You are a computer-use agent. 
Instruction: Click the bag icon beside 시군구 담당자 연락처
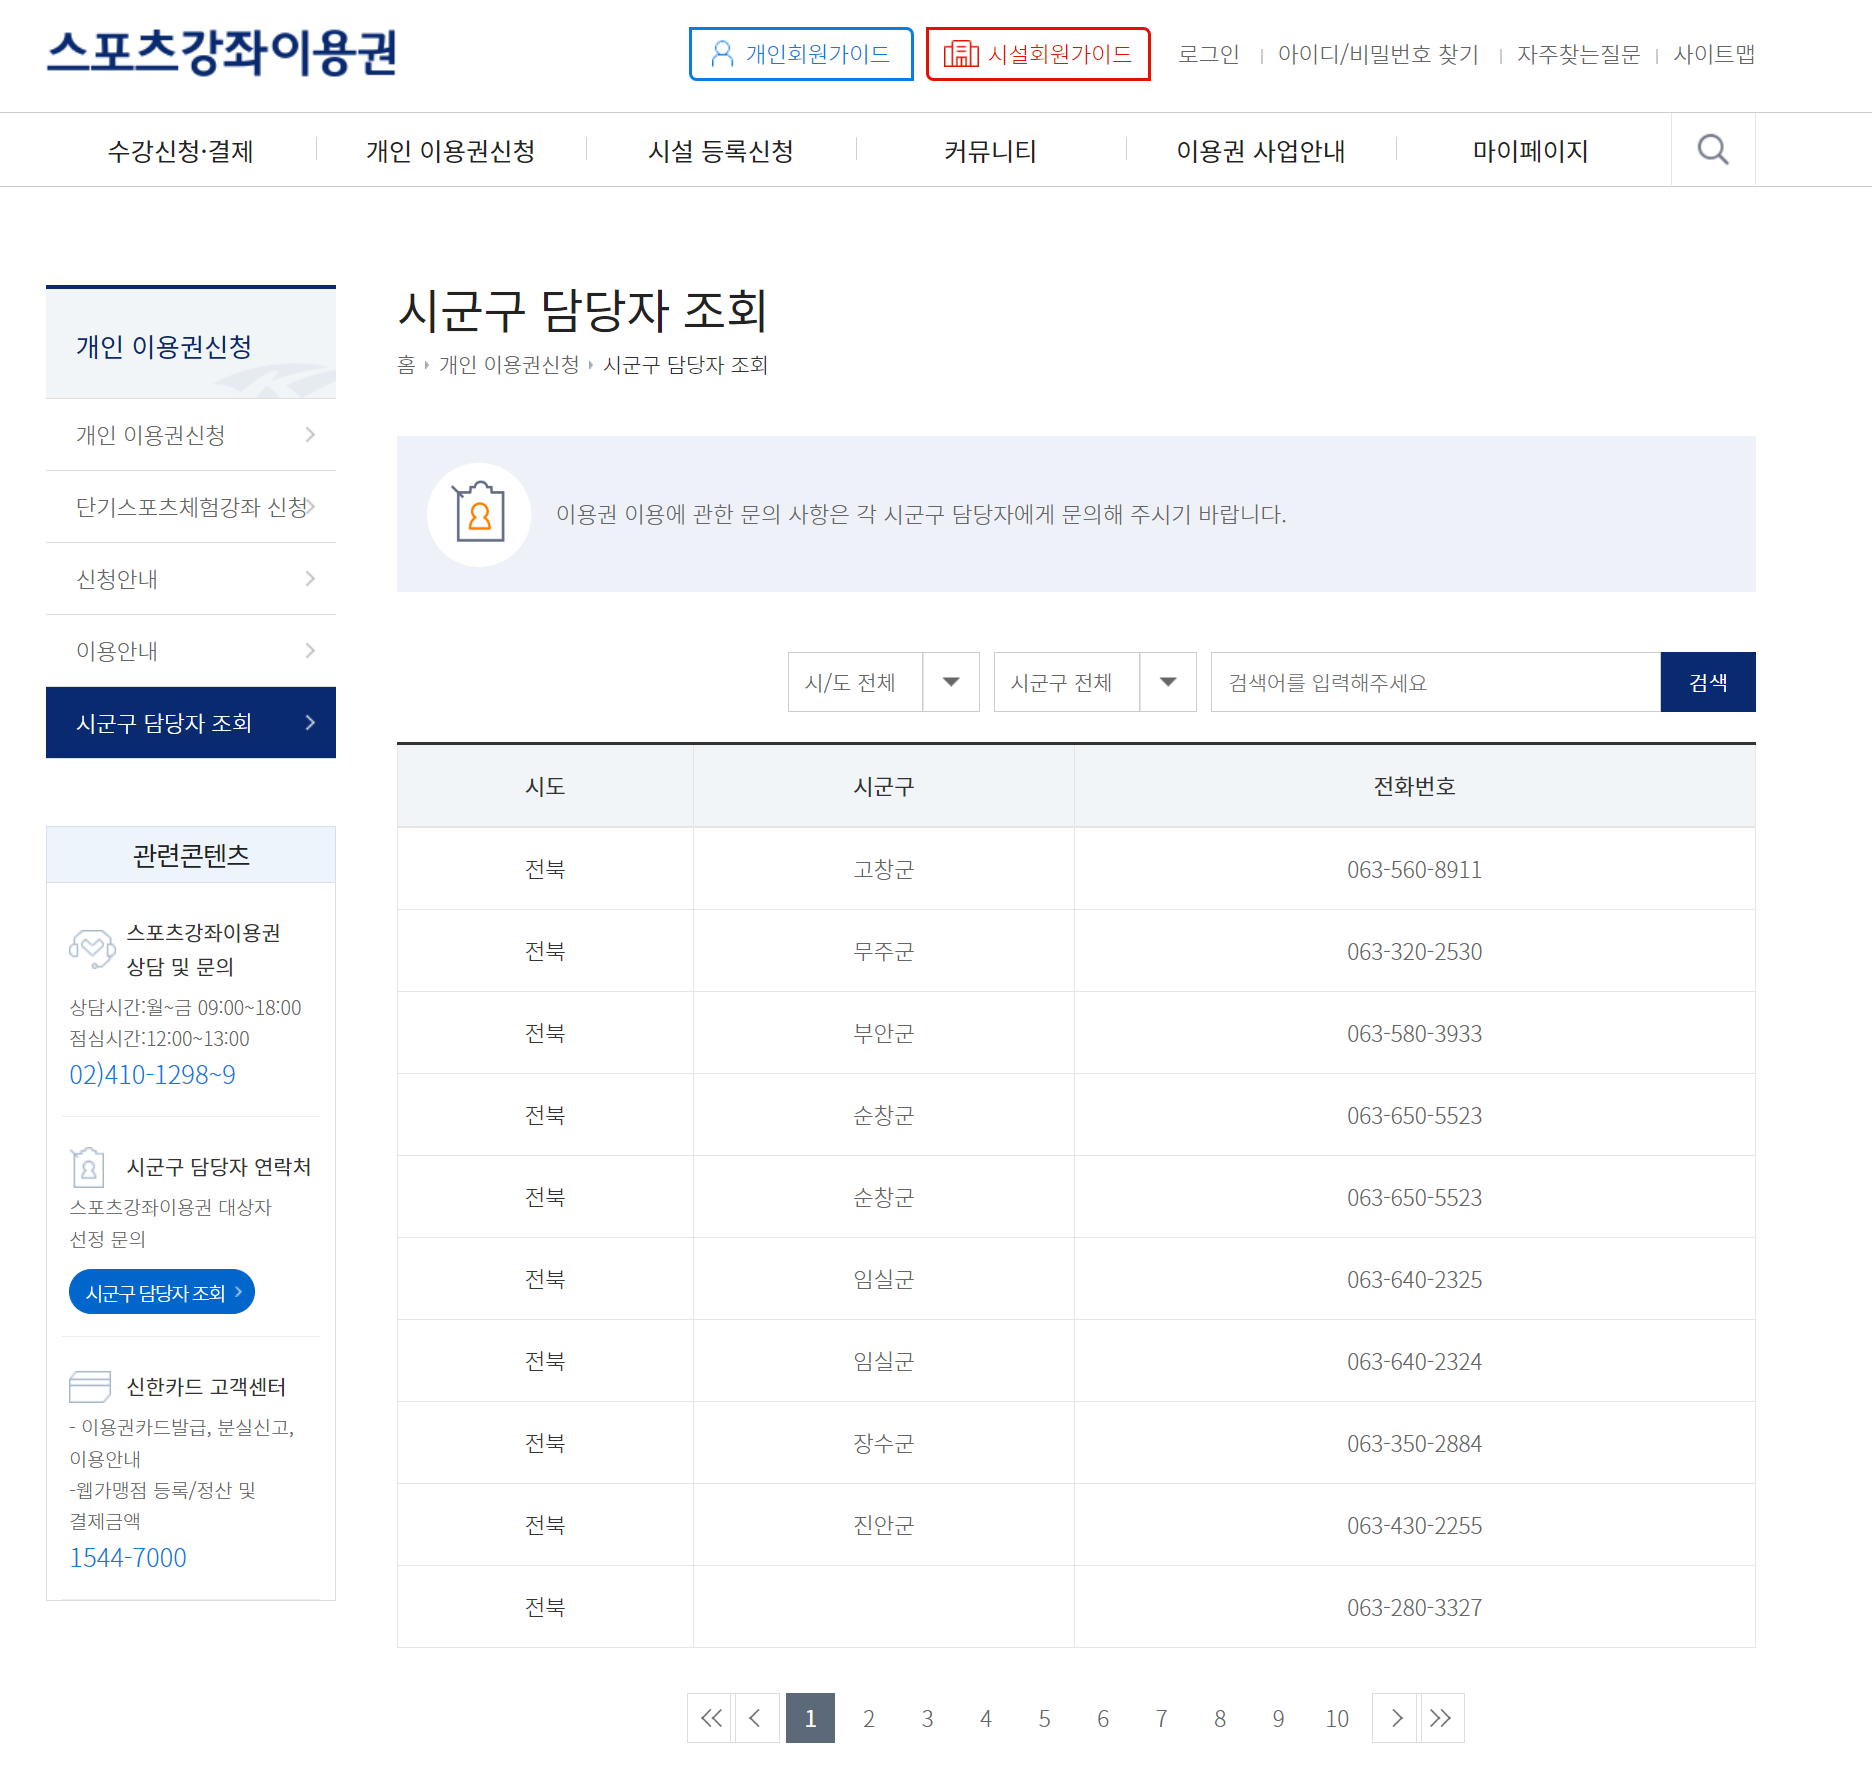point(88,1167)
